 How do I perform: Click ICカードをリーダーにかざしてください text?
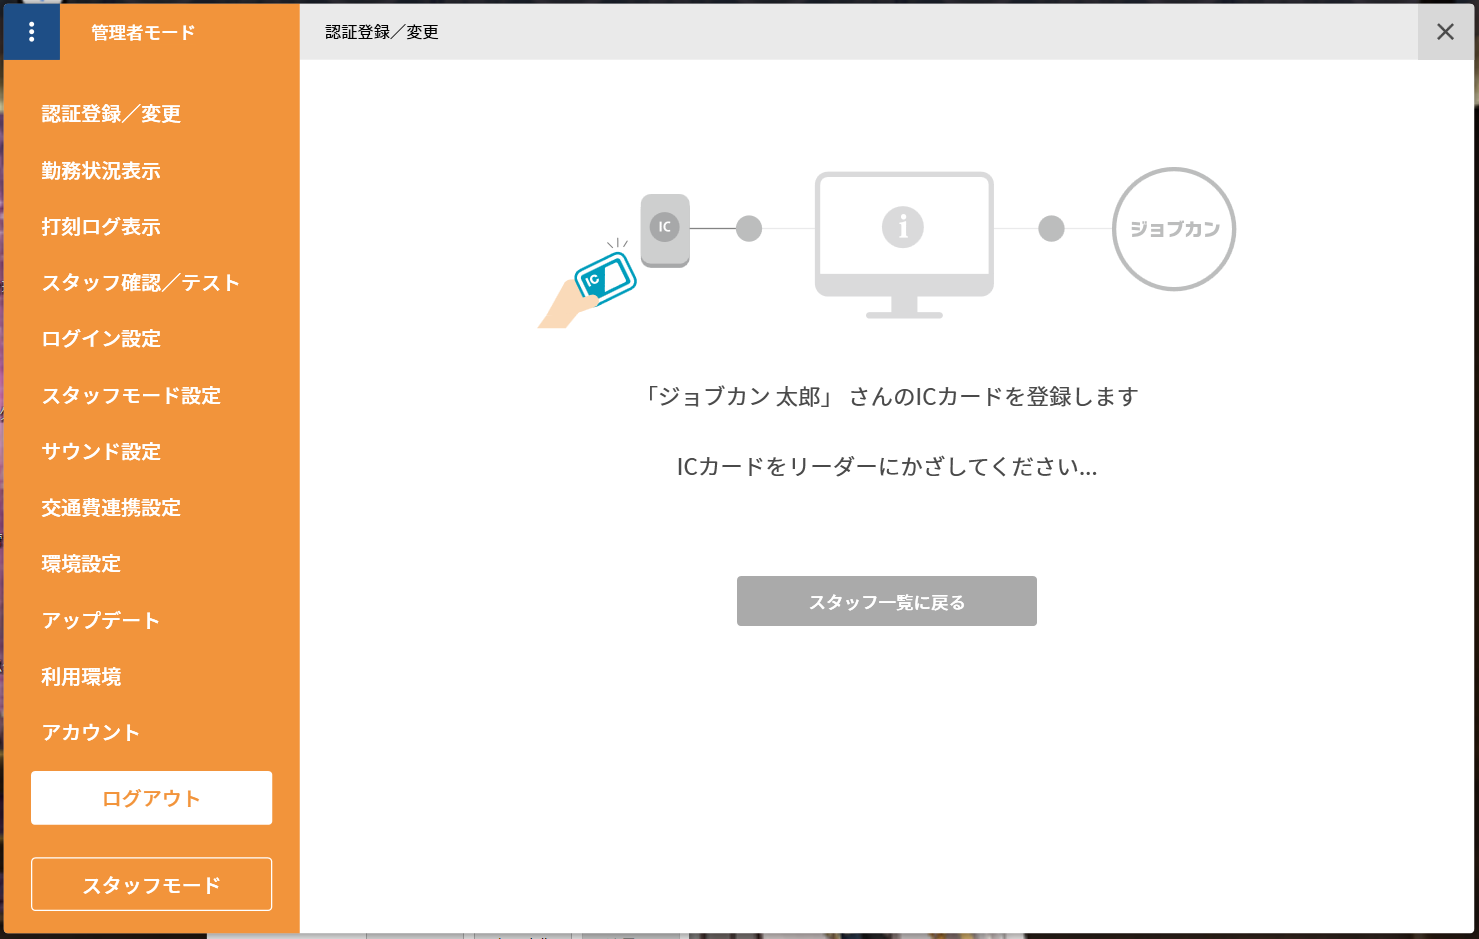point(887,467)
